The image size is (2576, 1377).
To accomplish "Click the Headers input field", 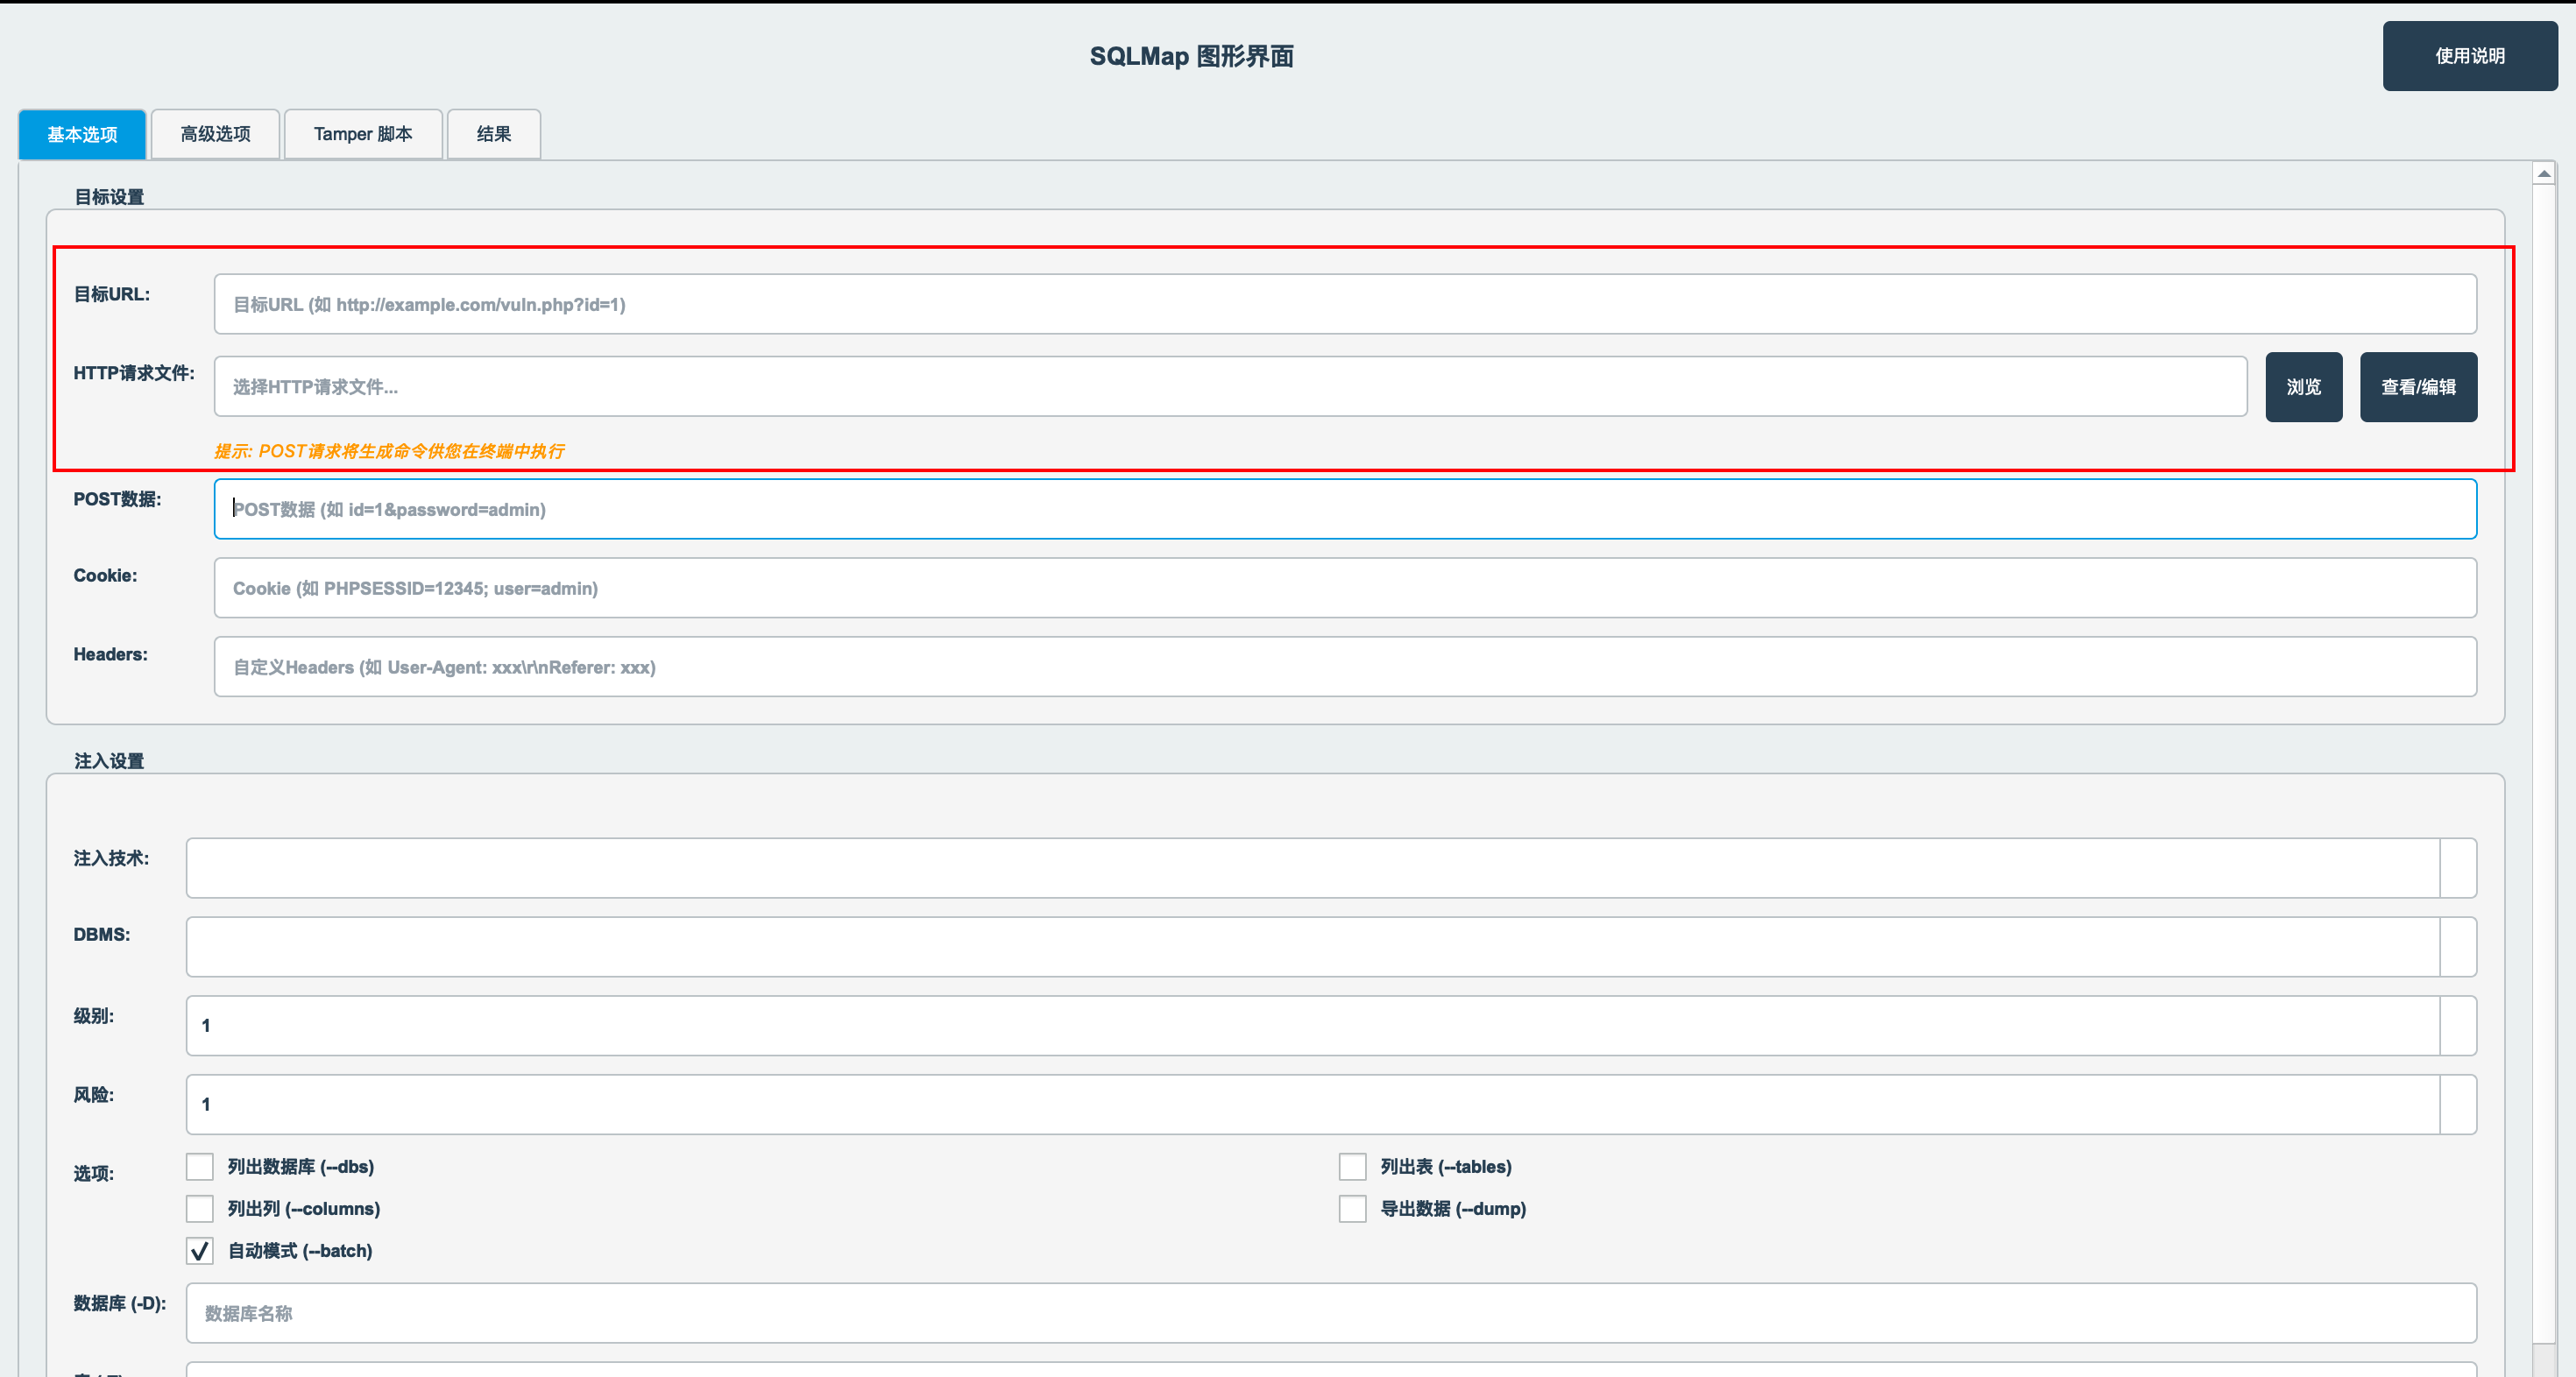I will pyautogui.click(x=1344, y=667).
